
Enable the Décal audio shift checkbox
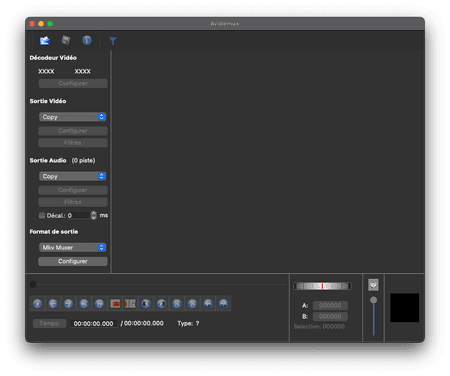(42, 215)
